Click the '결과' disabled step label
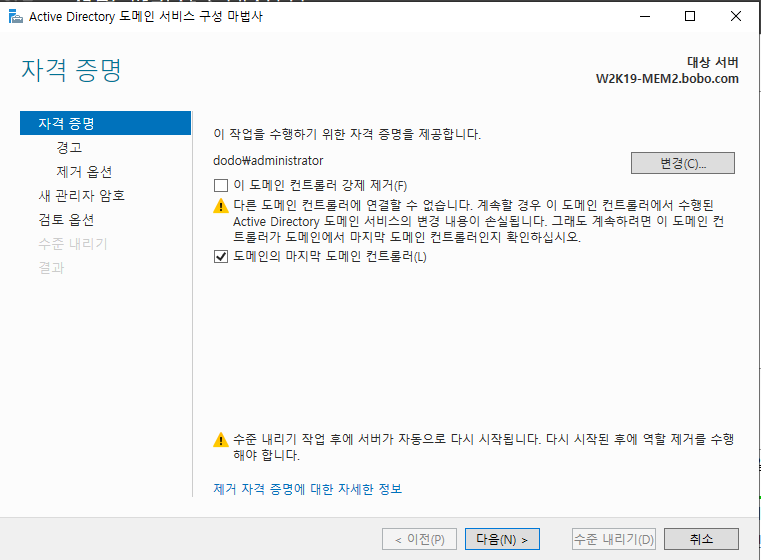This screenshot has width=761, height=560. tap(51, 268)
